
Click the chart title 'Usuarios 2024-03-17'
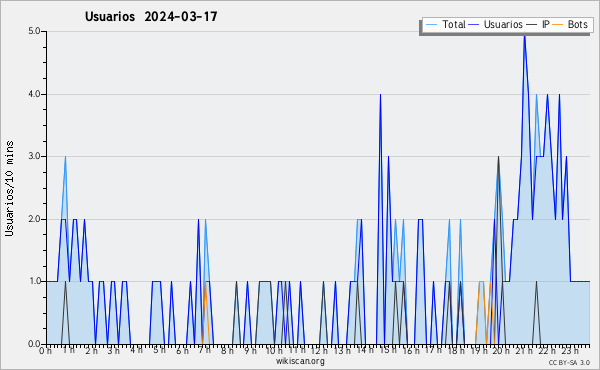tap(151, 16)
